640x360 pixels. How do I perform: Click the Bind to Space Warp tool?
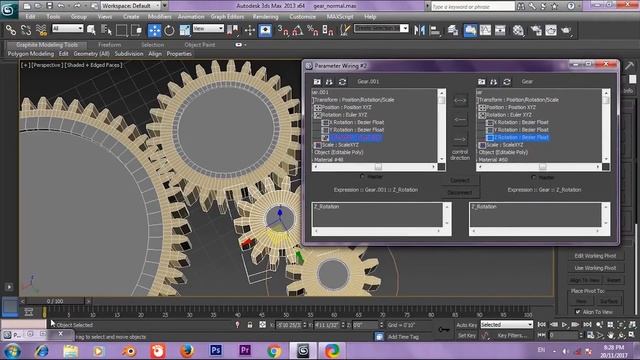tap(41, 30)
